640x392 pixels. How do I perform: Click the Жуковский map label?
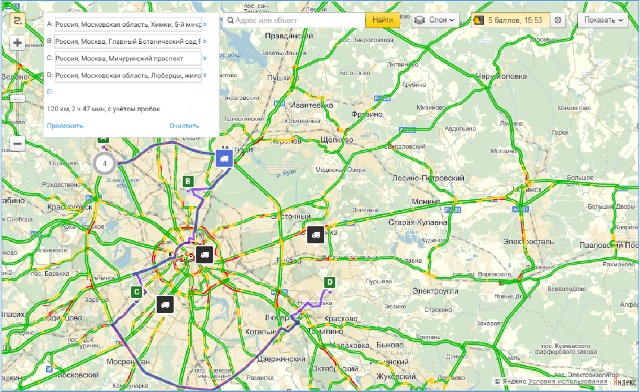pos(396,376)
